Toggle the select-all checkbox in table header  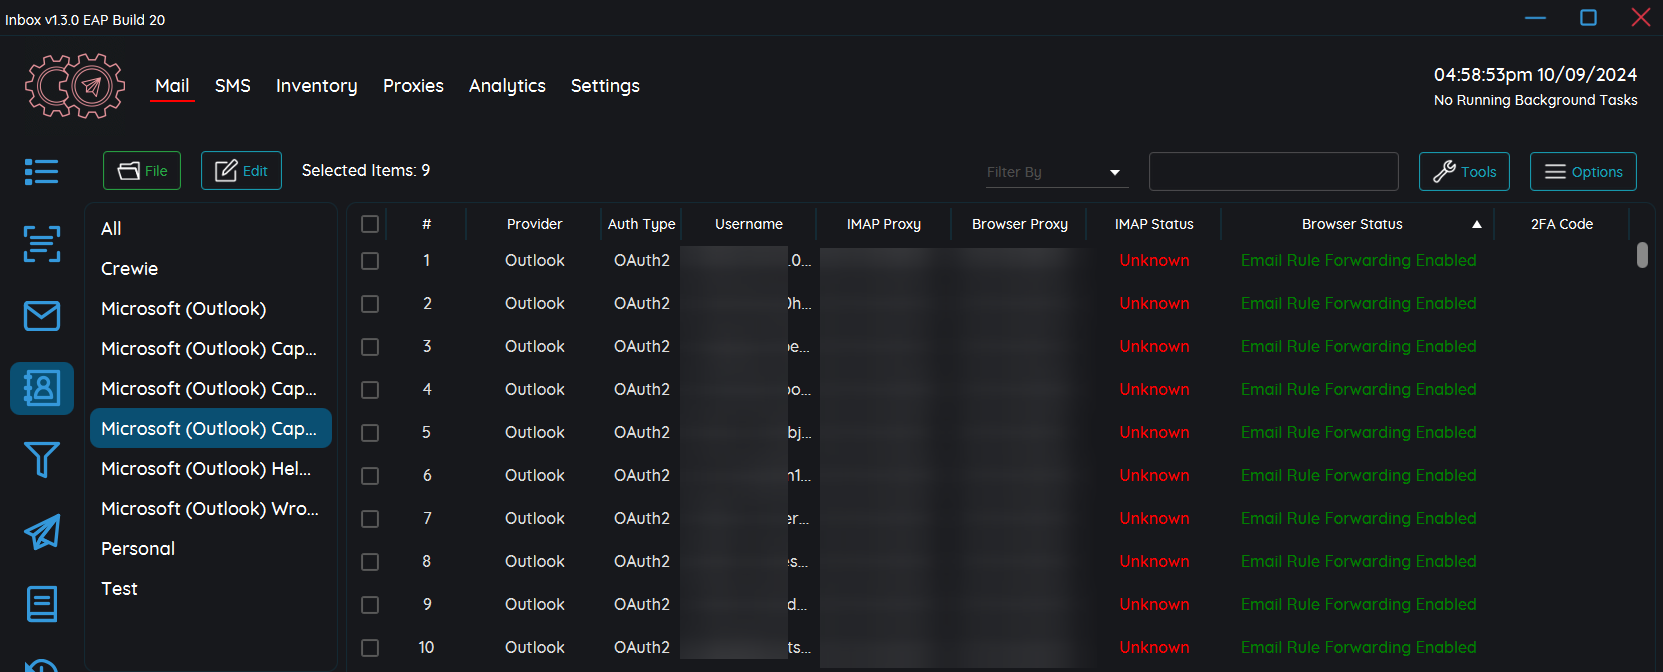click(x=370, y=224)
